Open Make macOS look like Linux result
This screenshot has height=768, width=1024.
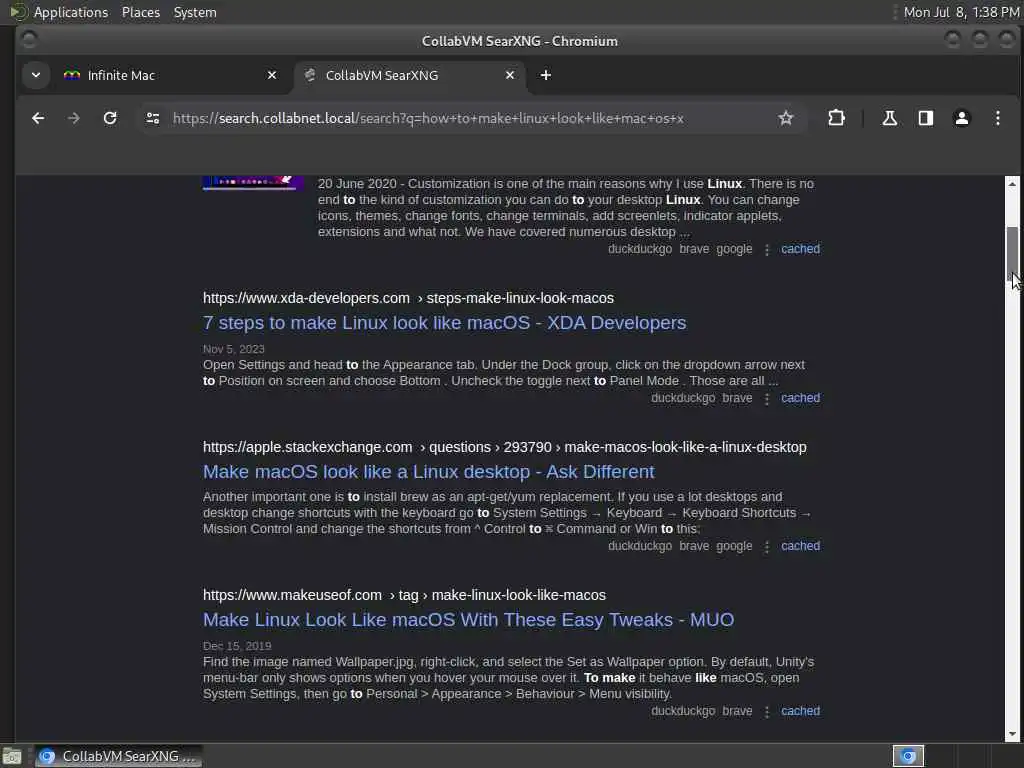tap(428, 472)
